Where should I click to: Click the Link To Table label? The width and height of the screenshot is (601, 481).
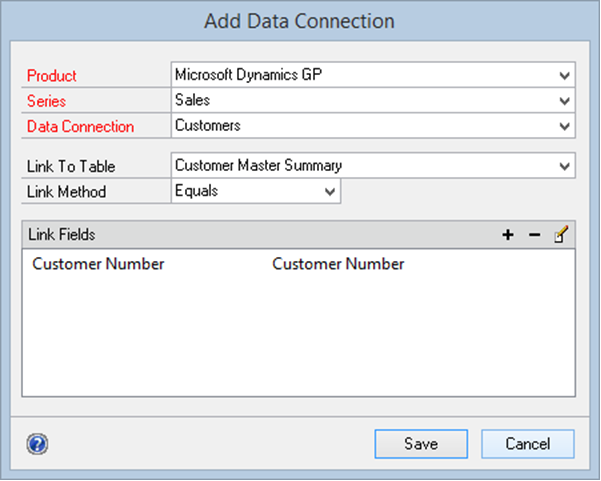coord(71,166)
